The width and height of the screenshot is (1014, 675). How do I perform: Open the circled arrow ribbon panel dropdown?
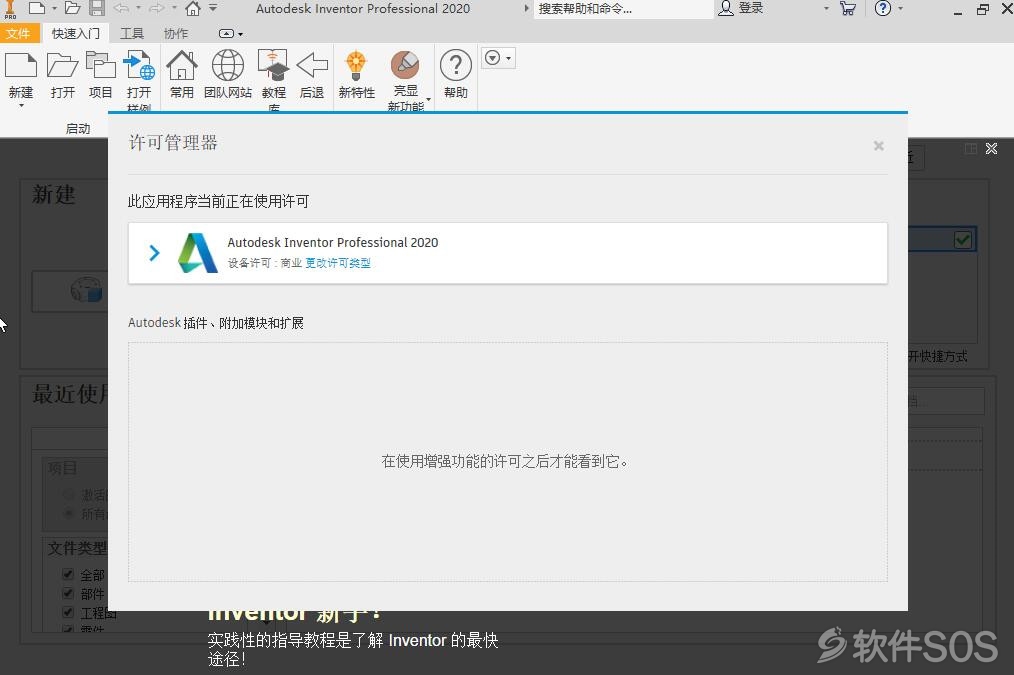tap(498, 58)
